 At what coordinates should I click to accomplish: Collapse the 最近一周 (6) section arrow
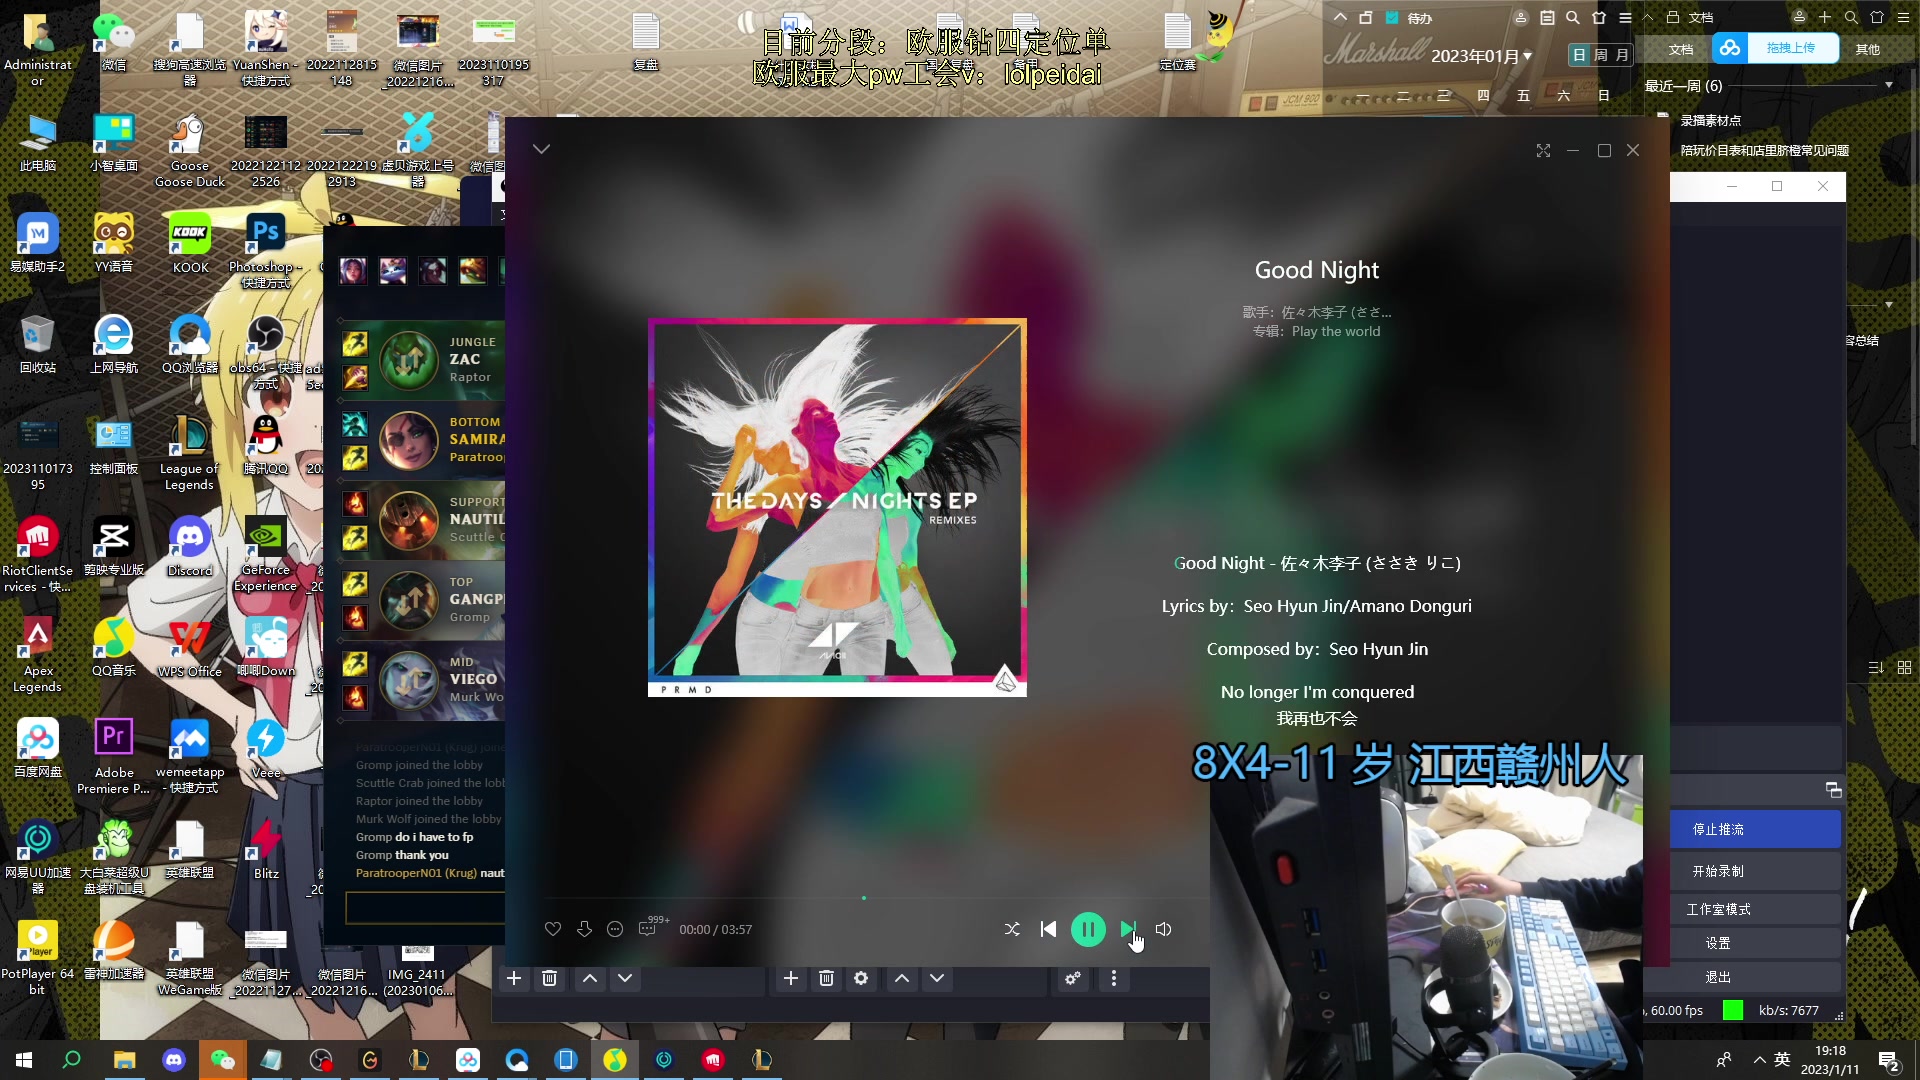pyautogui.click(x=1888, y=86)
